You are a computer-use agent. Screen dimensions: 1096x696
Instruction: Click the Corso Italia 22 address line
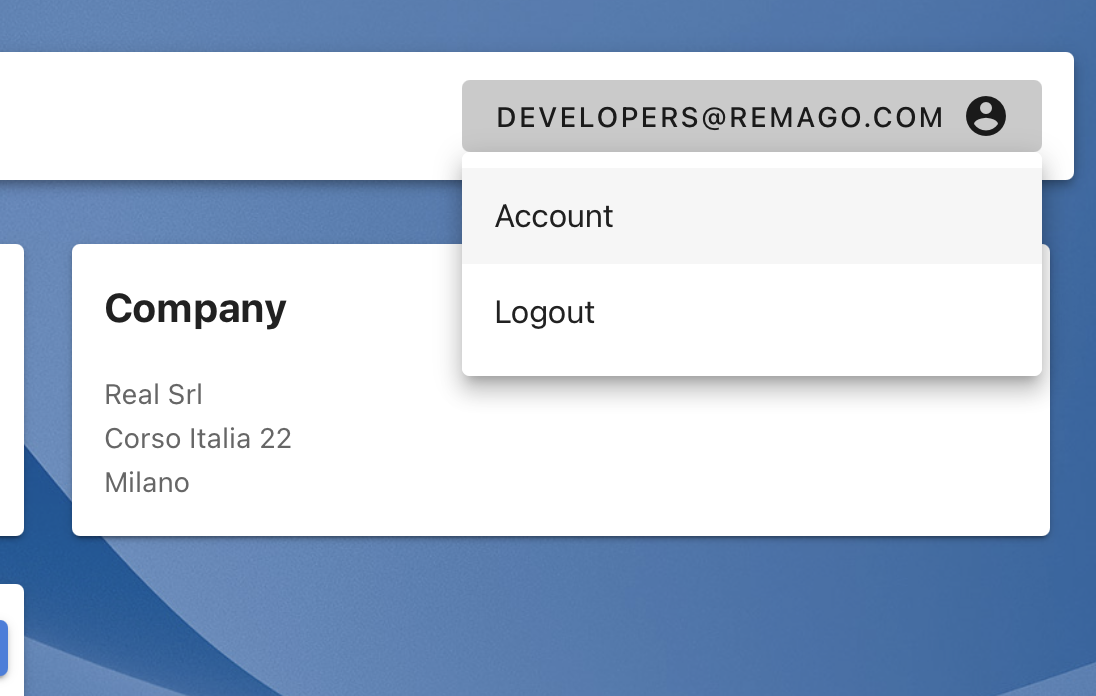[198, 438]
